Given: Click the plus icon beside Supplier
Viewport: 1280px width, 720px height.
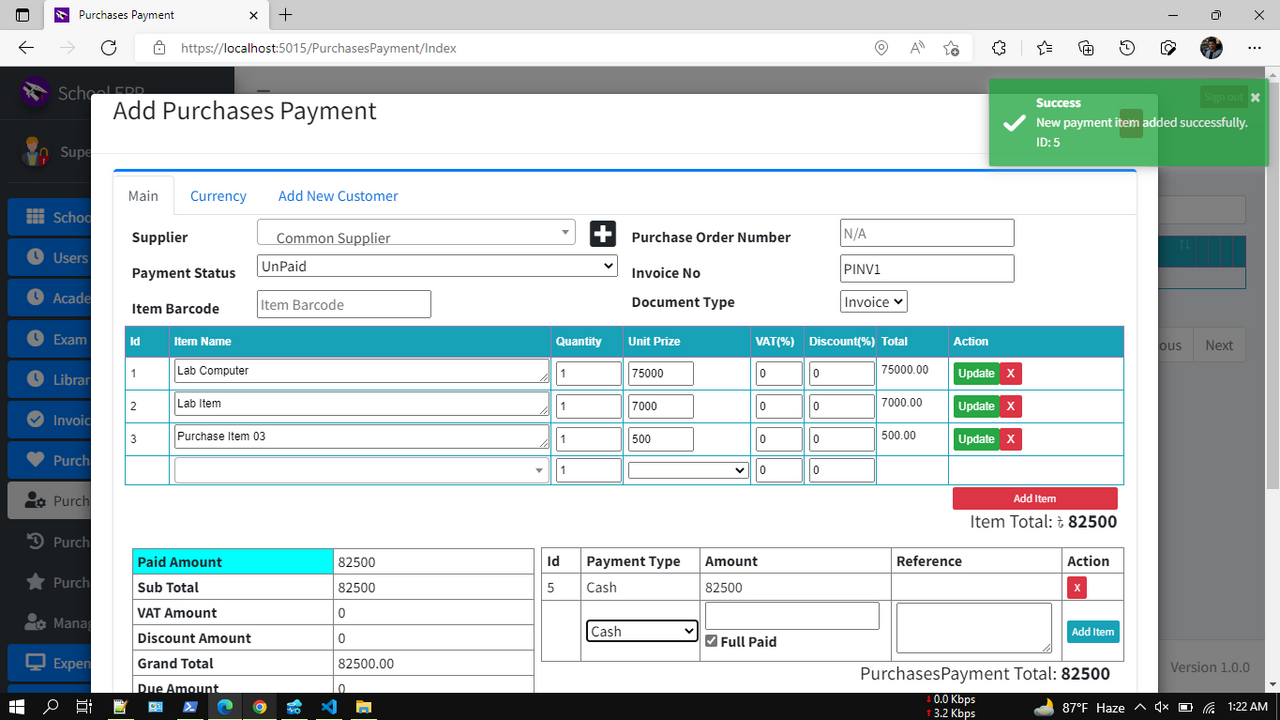Looking at the screenshot, I should click(602, 234).
